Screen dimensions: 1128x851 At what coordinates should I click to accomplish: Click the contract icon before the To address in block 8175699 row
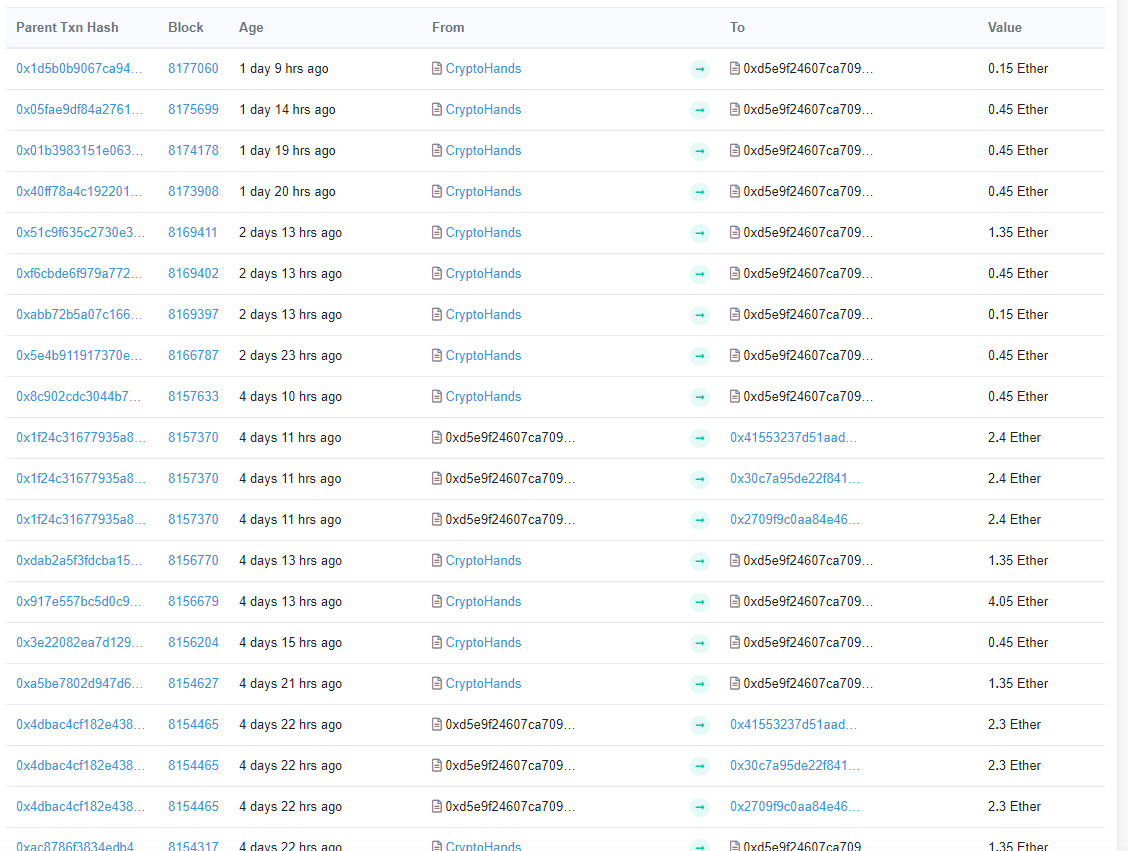click(x=734, y=109)
